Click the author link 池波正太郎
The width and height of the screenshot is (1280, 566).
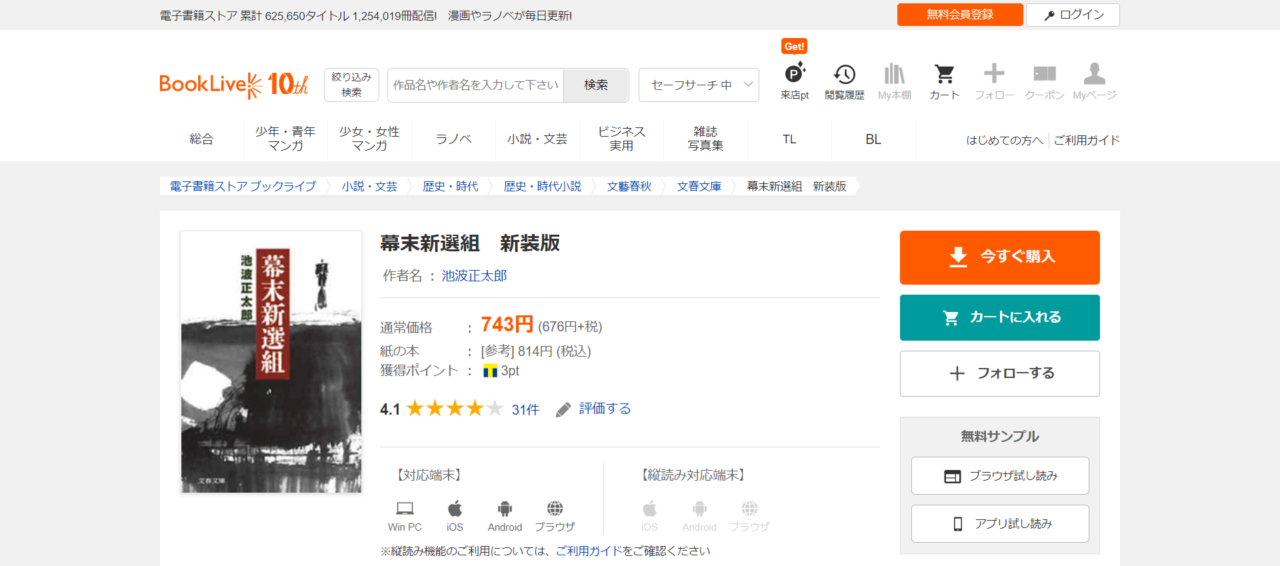[474, 275]
